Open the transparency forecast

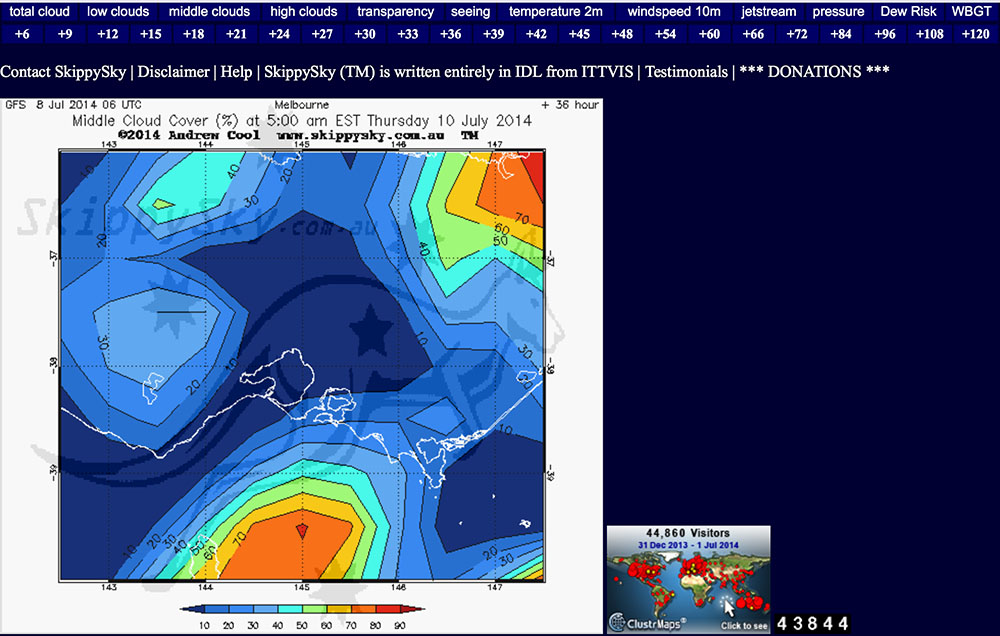tap(395, 11)
